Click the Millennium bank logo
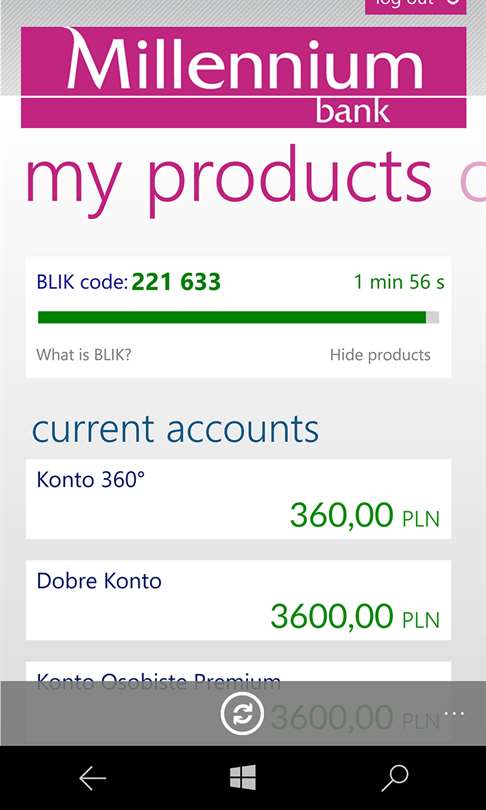The height and width of the screenshot is (810, 486). click(244, 77)
